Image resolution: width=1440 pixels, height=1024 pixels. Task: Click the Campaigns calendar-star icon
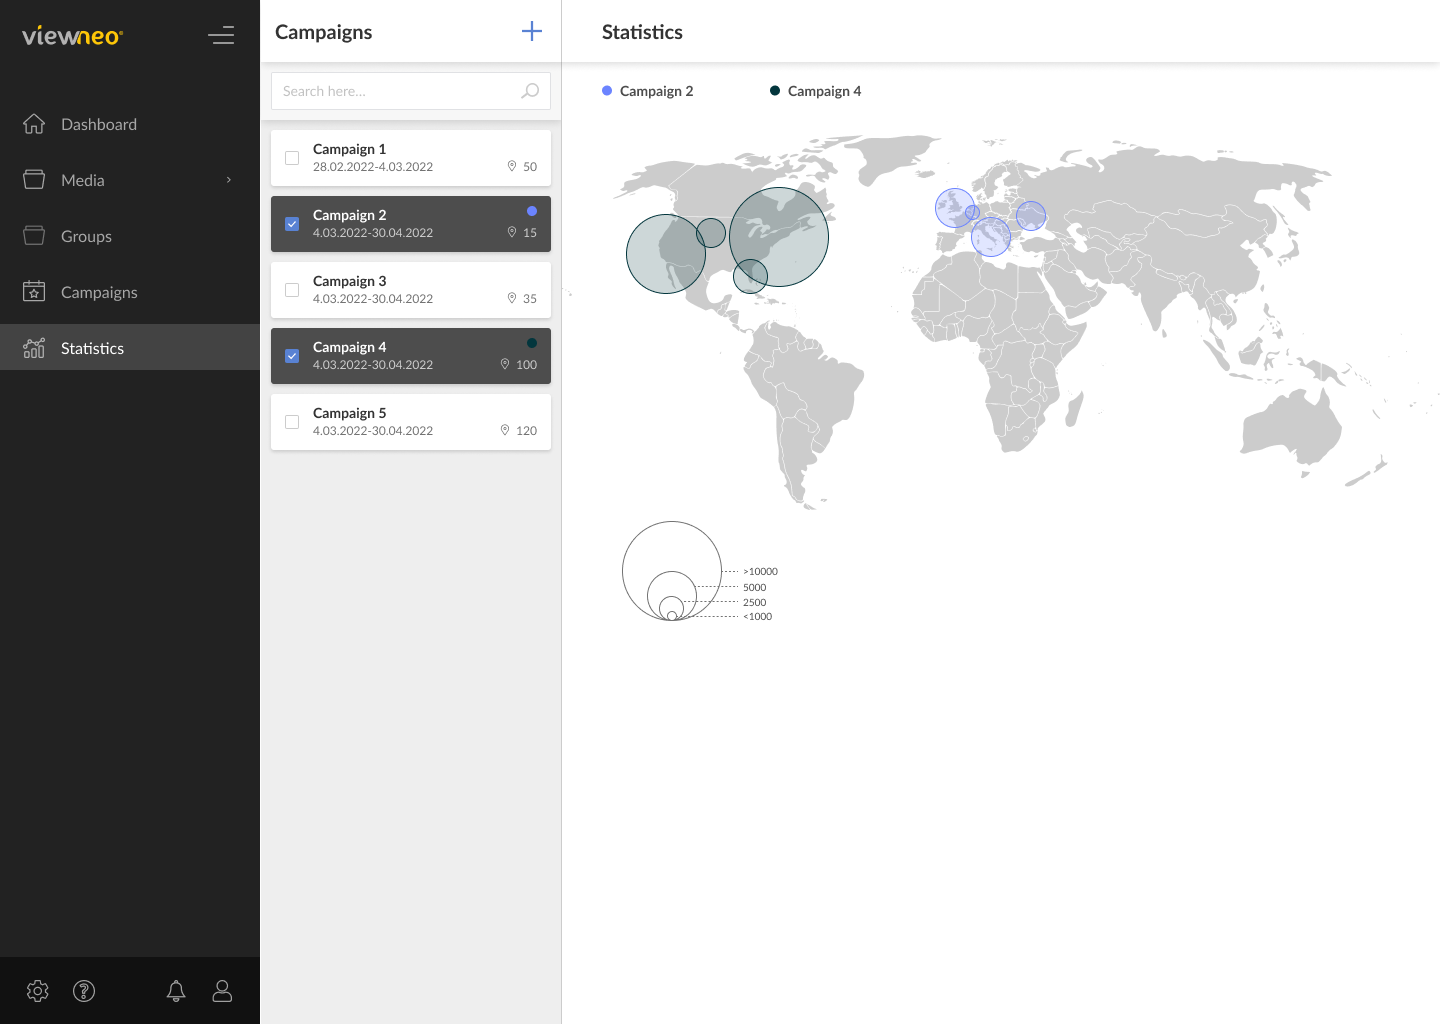coord(34,292)
